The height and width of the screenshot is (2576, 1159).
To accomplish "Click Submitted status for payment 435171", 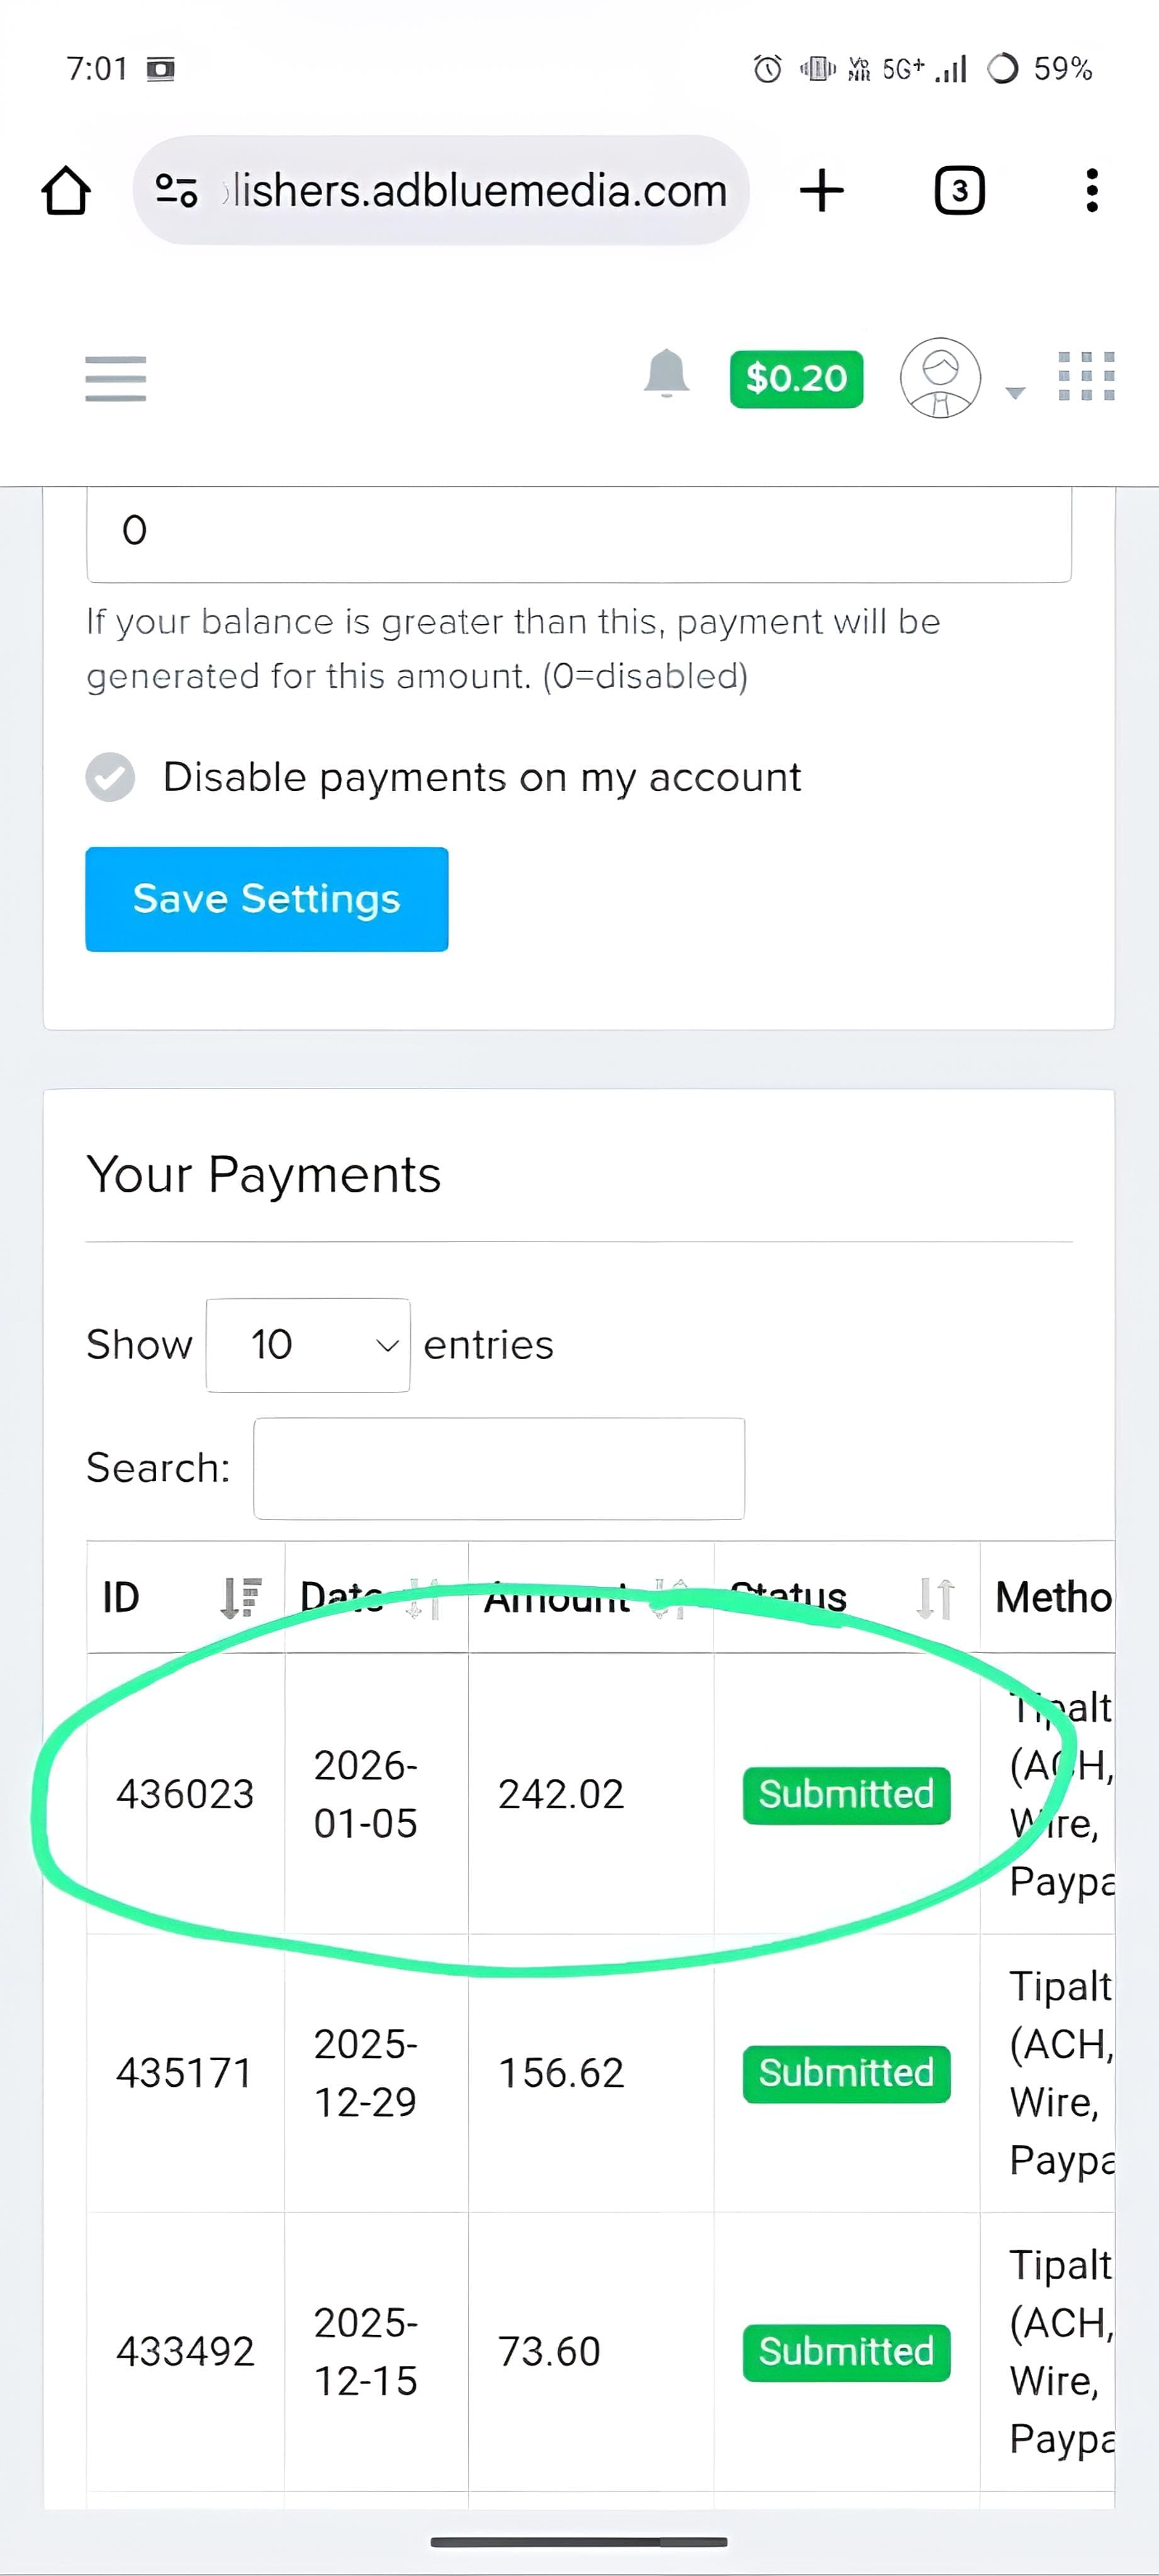I will coord(846,2073).
